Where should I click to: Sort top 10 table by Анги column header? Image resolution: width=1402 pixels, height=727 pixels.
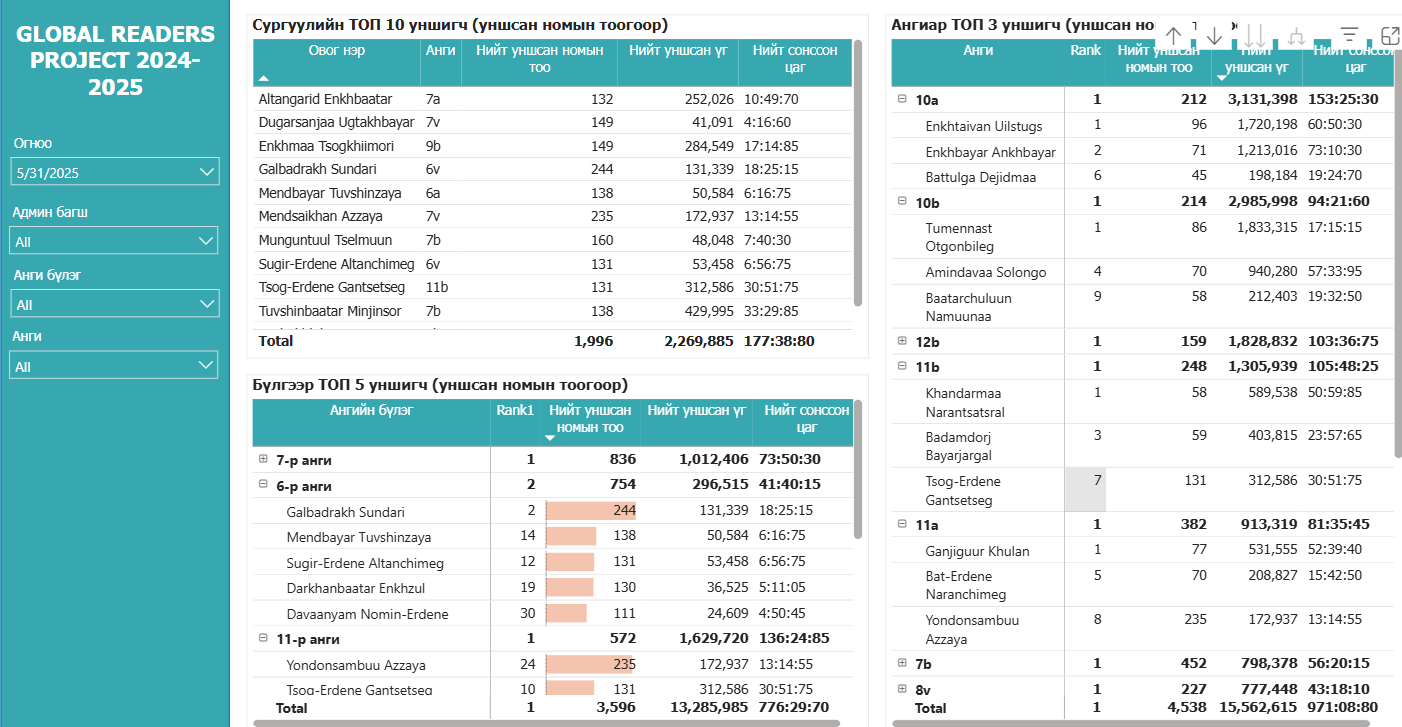[x=440, y=50]
